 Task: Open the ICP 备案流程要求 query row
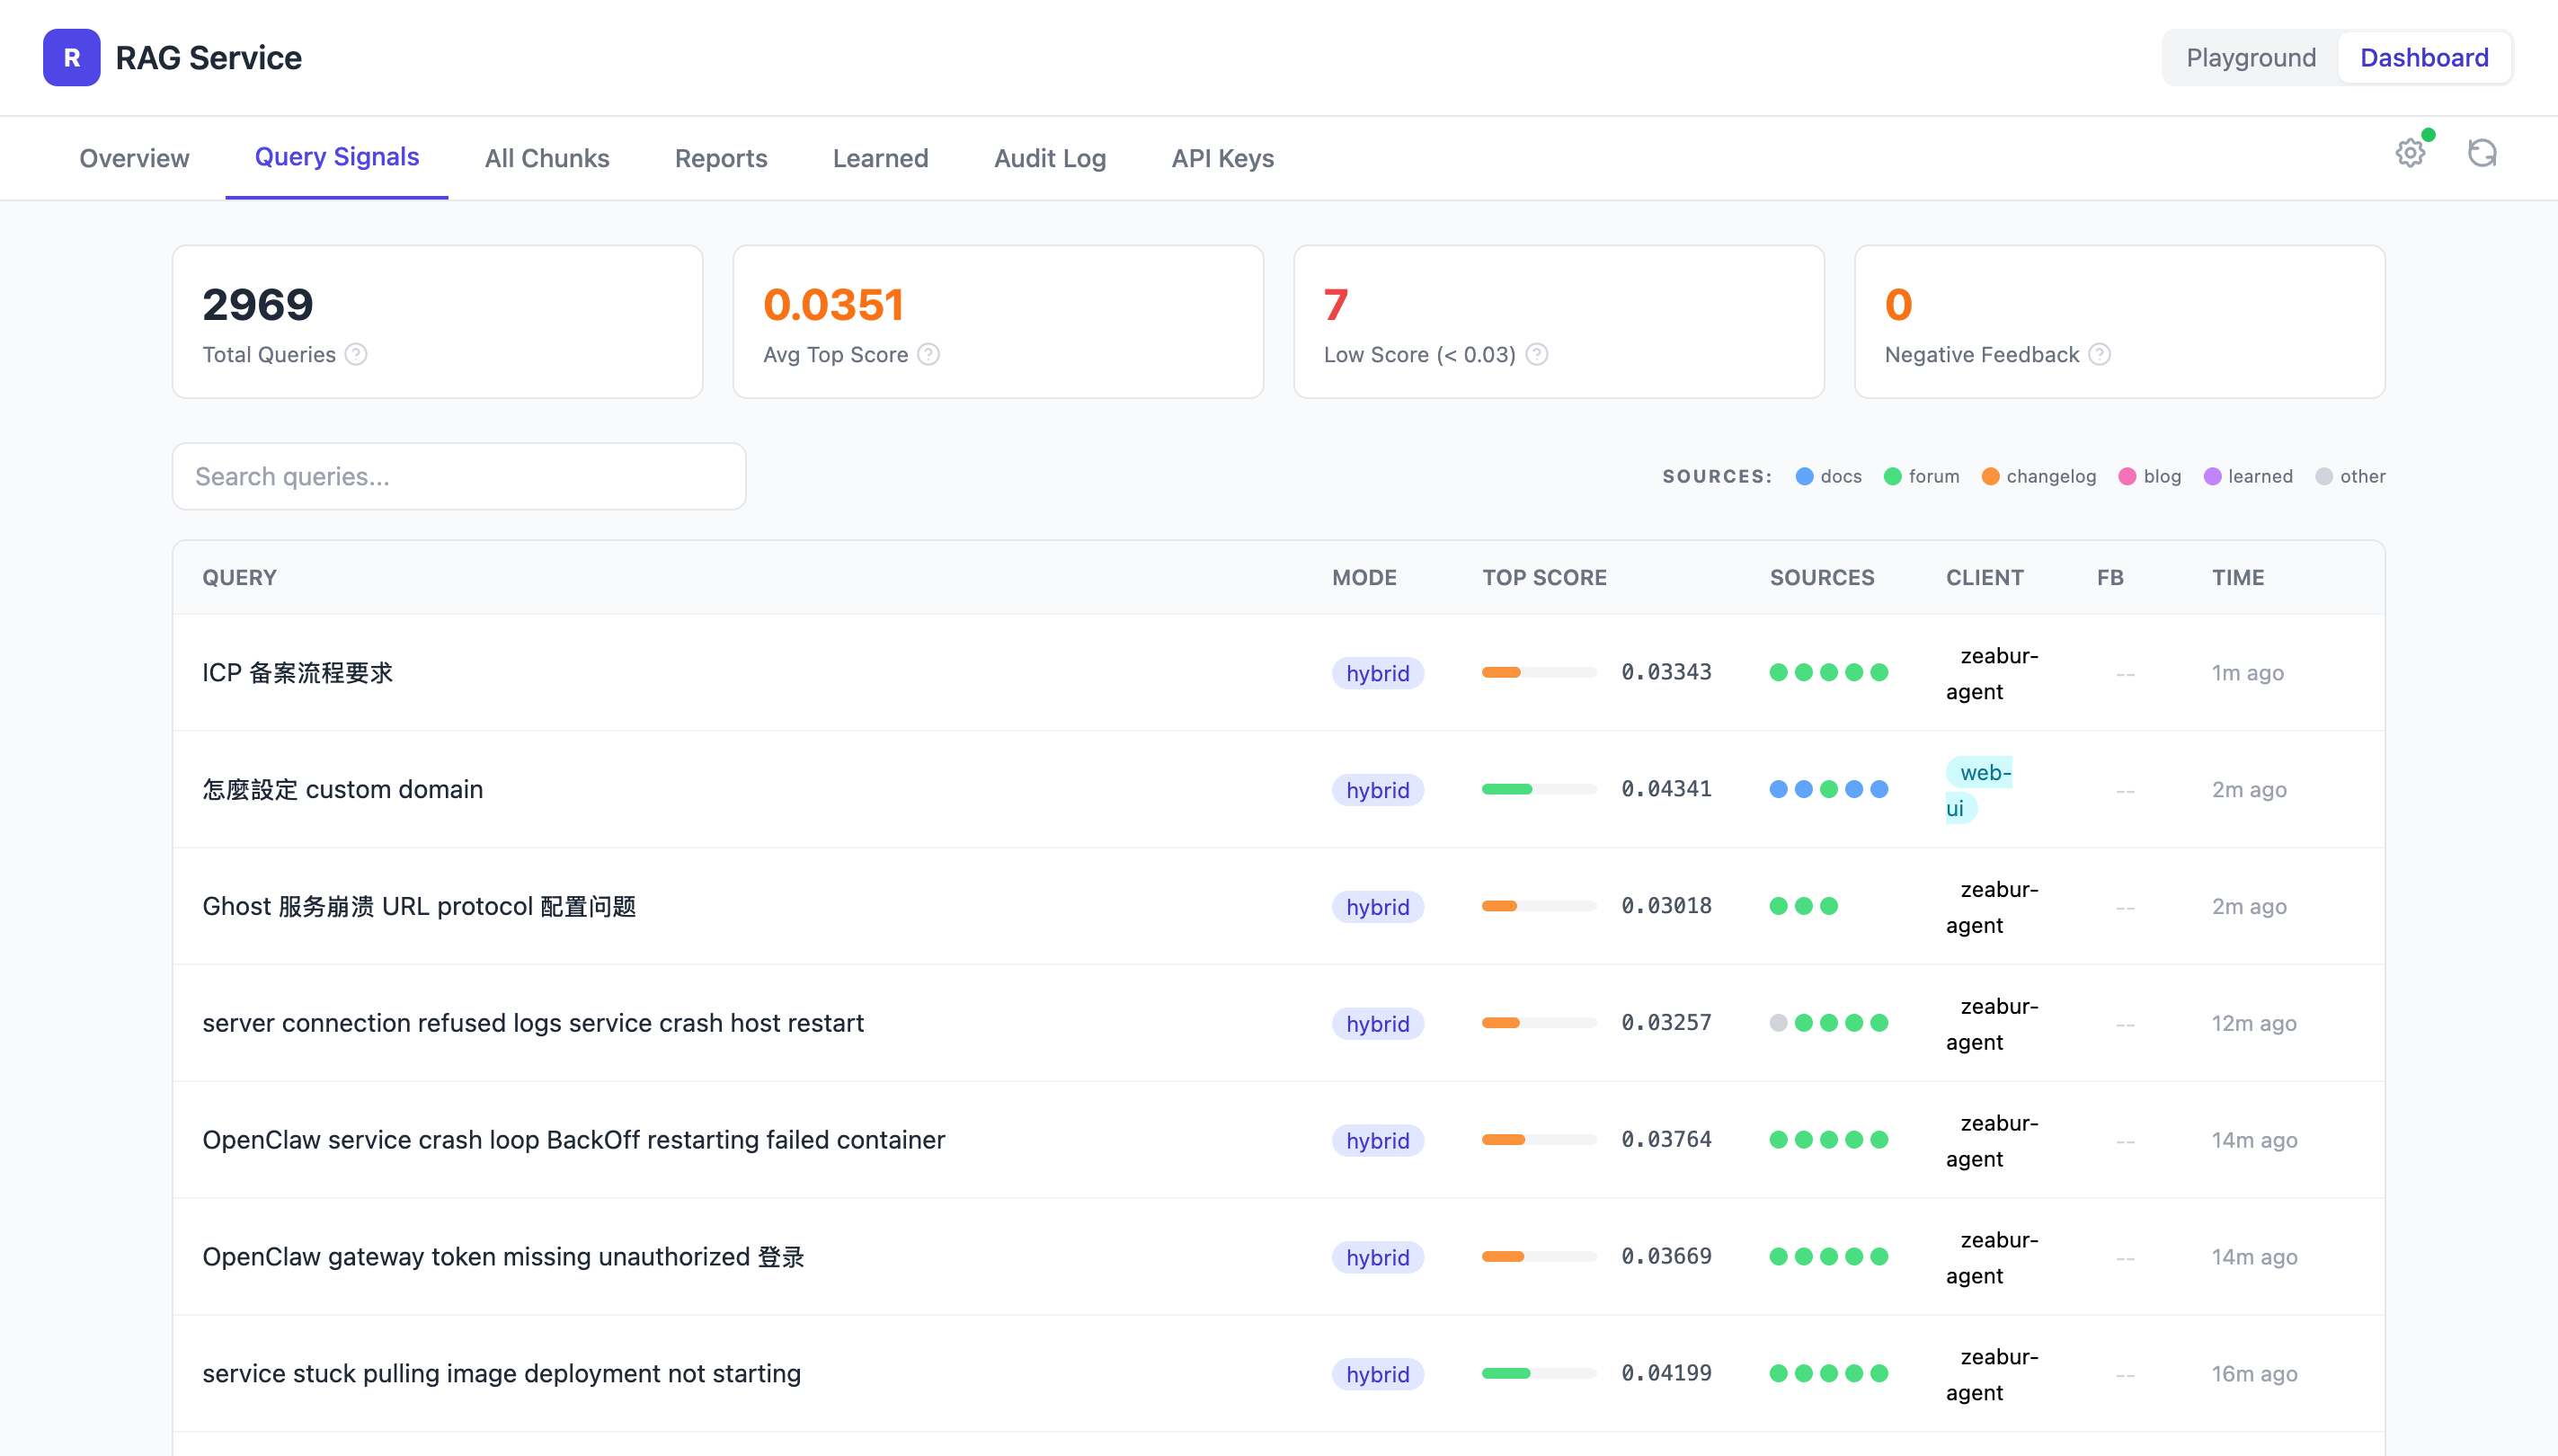point(297,672)
